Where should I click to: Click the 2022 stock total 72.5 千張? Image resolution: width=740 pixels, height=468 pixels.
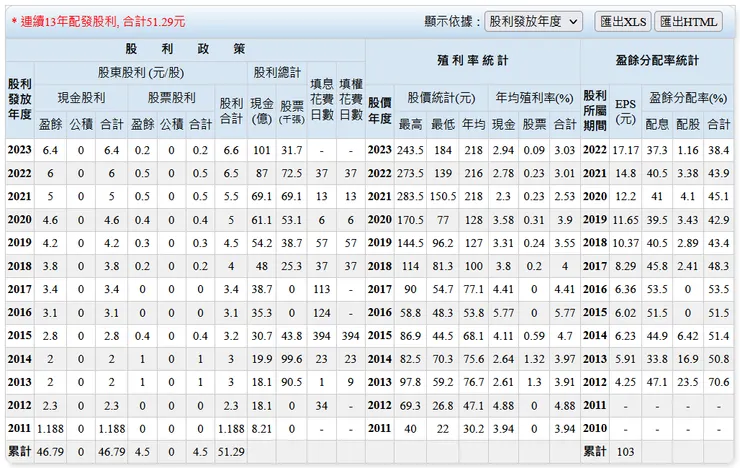(x=292, y=174)
